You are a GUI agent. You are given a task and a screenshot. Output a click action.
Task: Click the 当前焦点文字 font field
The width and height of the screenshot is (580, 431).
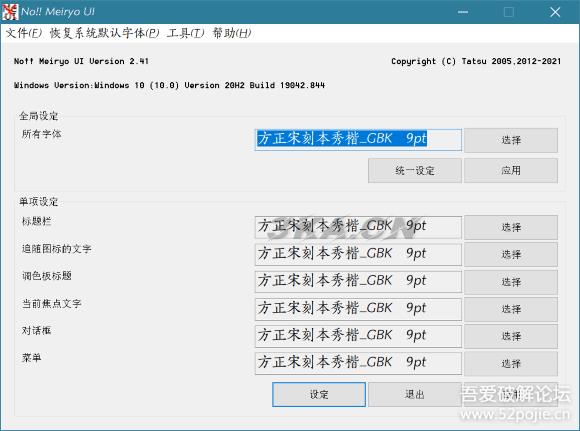coord(358,309)
